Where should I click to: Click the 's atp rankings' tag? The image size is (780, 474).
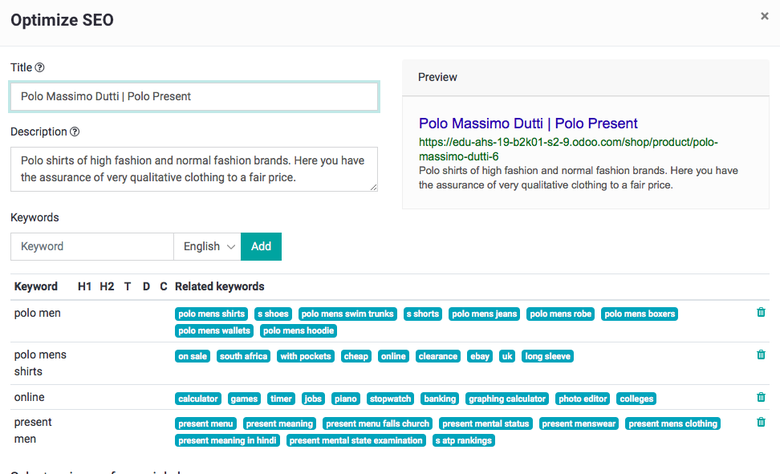pyautogui.click(x=463, y=441)
